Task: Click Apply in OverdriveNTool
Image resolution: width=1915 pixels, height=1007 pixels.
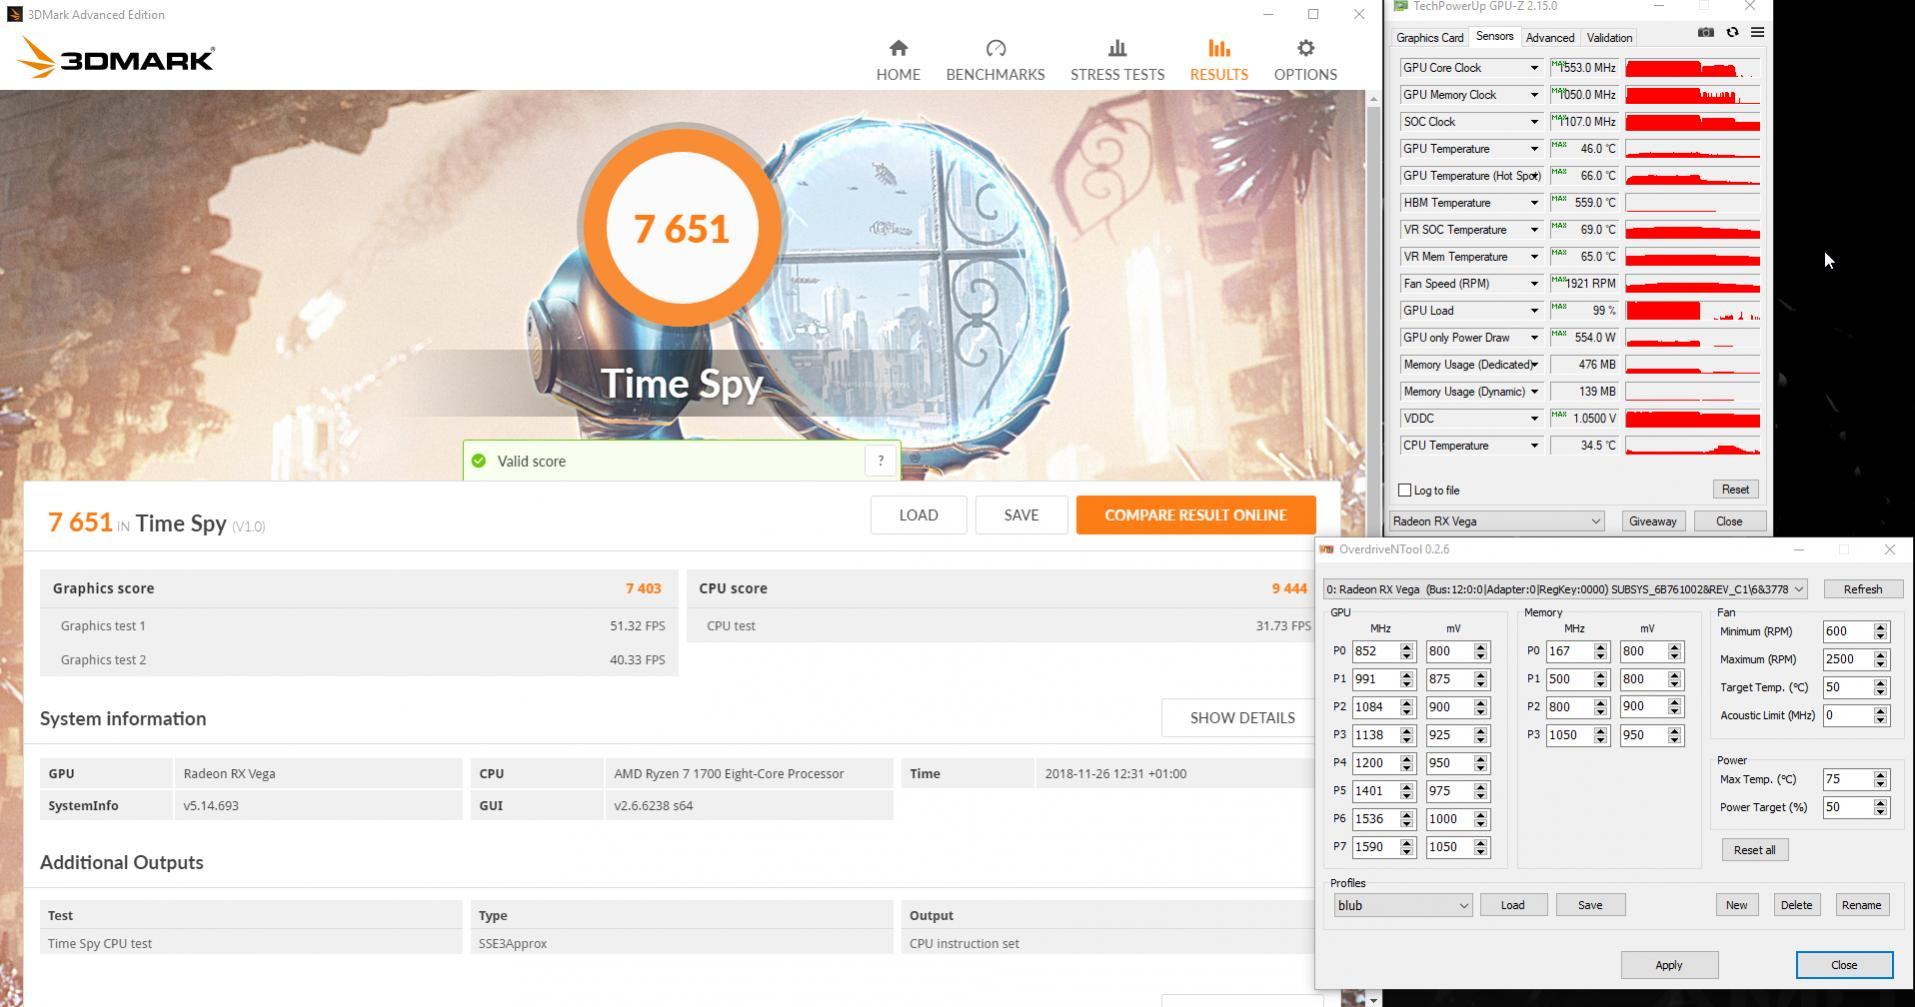Action: pos(1668,965)
